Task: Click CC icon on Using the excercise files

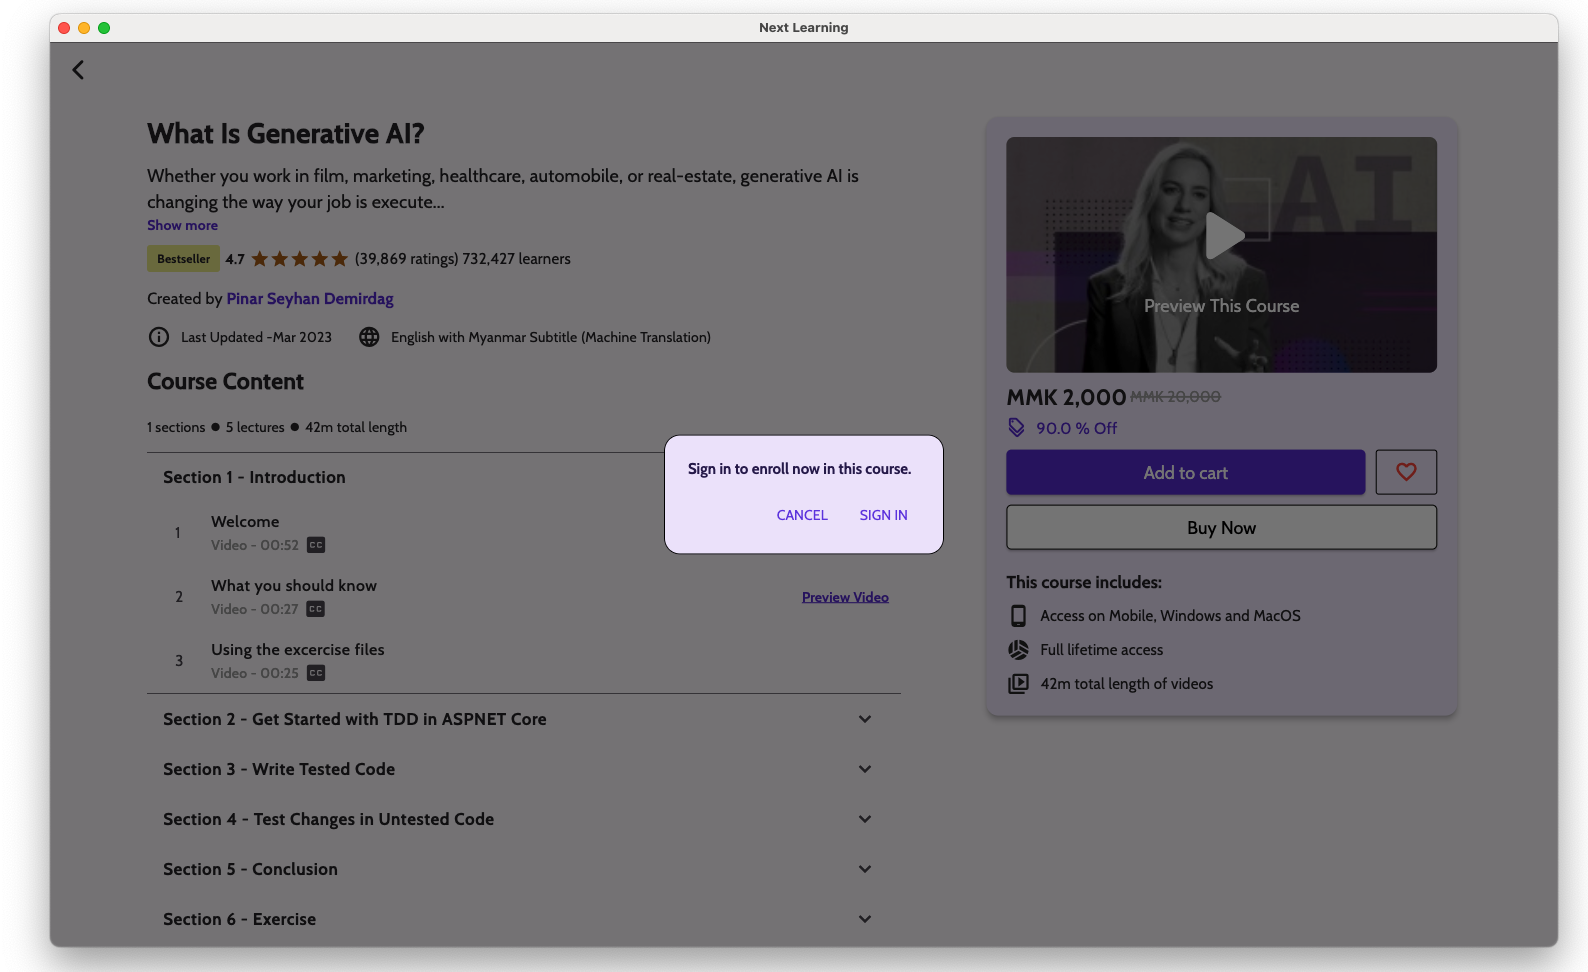Action: tap(316, 673)
